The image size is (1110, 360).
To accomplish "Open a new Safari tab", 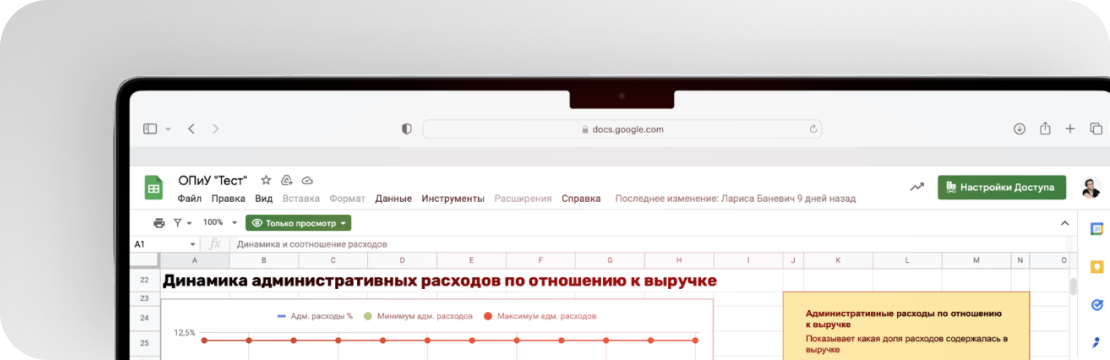I will tap(1070, 129).
